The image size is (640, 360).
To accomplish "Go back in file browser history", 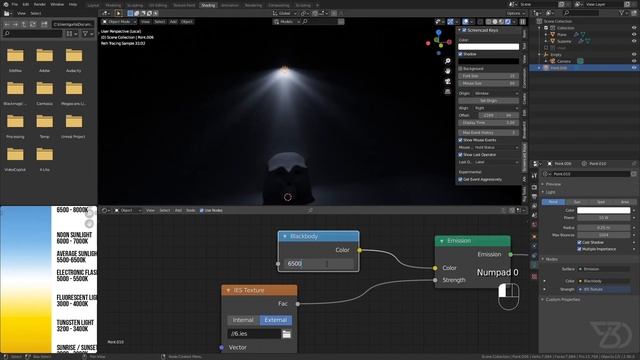I will 7,24.
